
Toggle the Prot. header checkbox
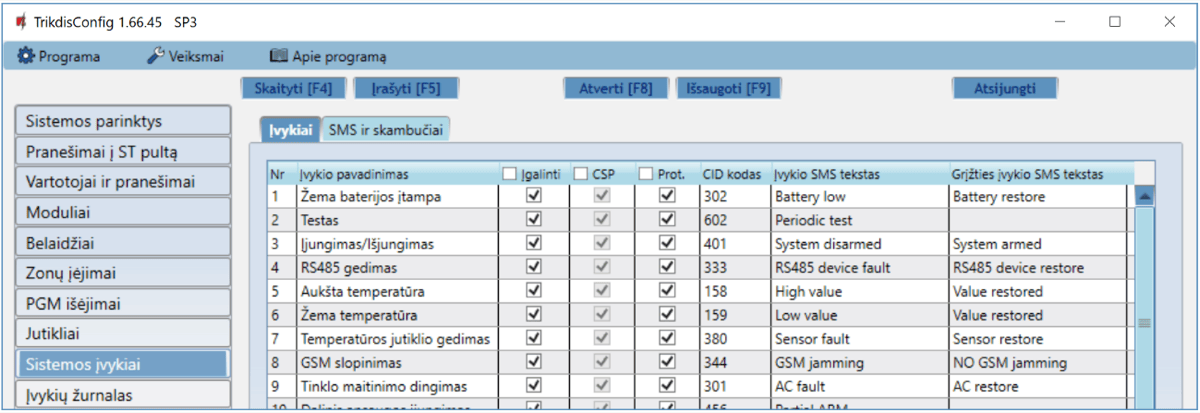(x=645, y=174)
